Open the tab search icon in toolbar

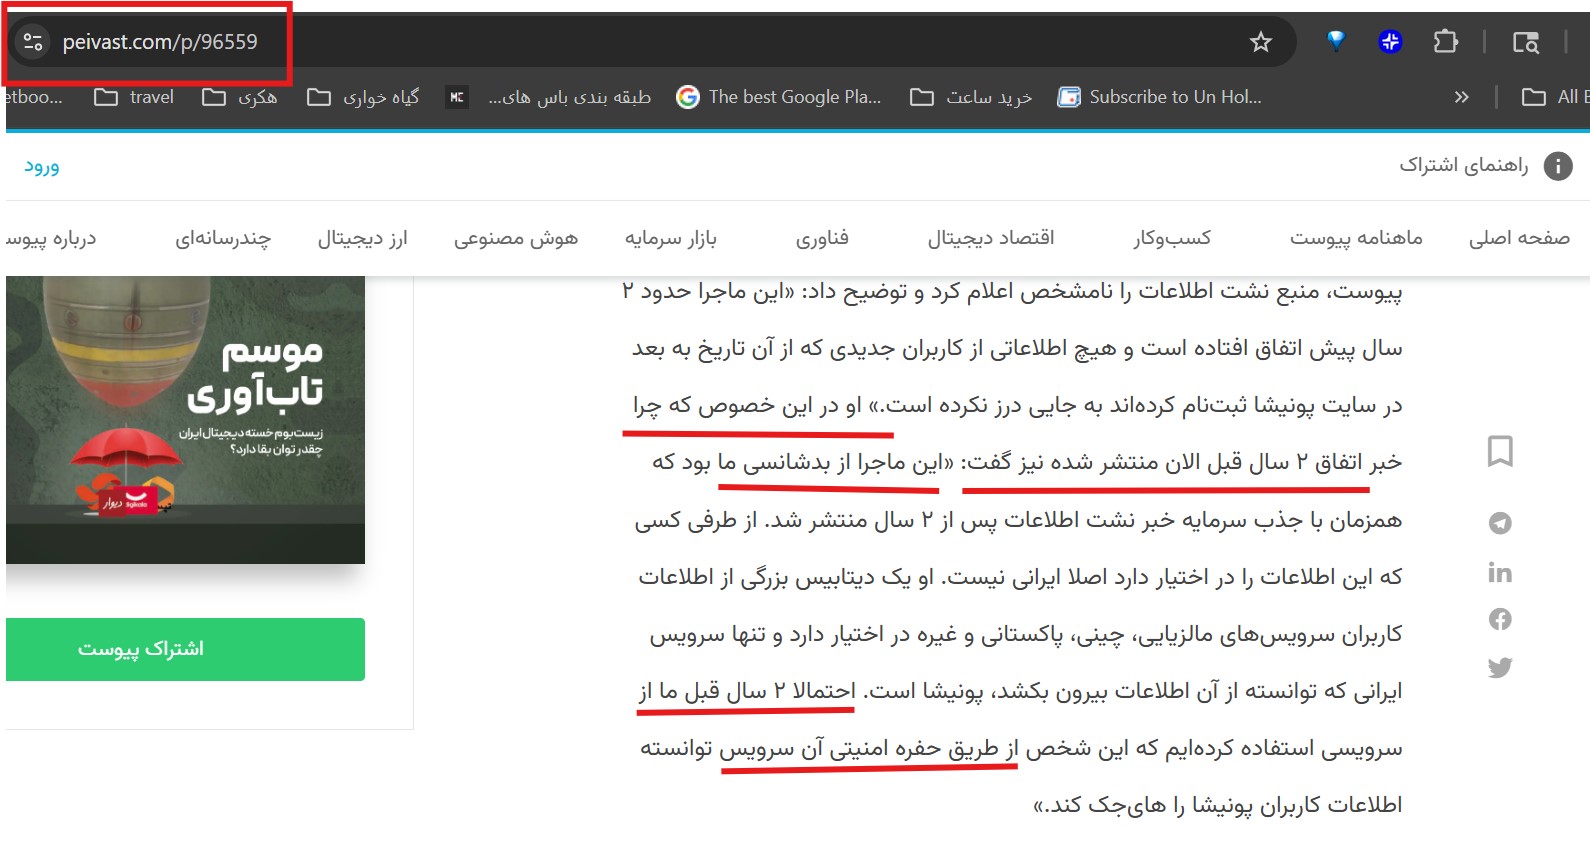point(1525,42)
